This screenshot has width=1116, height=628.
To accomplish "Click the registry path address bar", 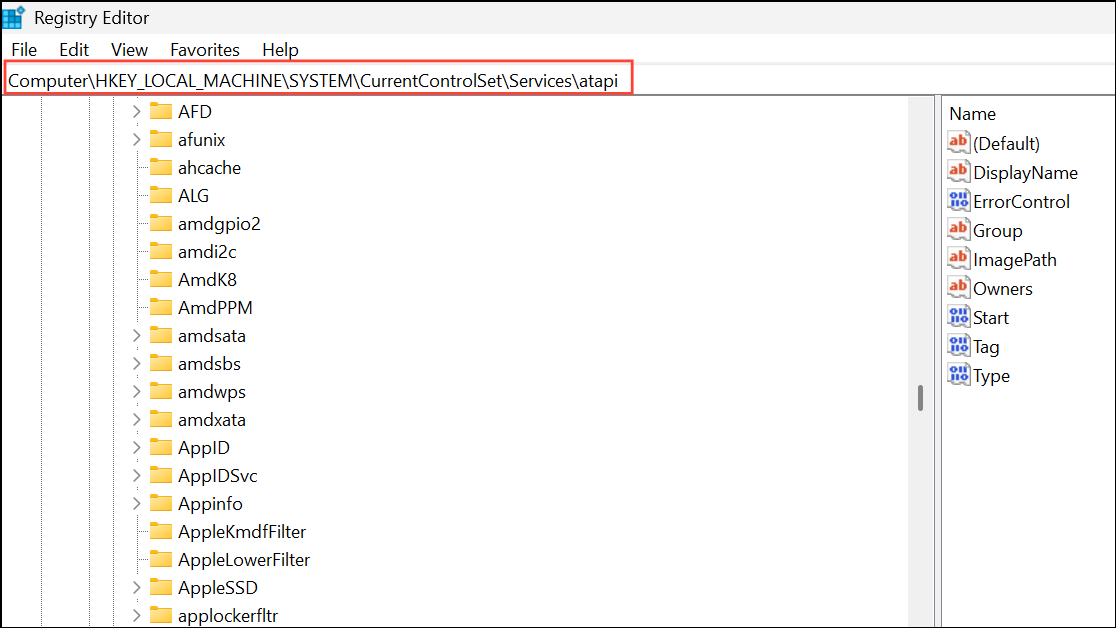I will (x=320, y=80).
